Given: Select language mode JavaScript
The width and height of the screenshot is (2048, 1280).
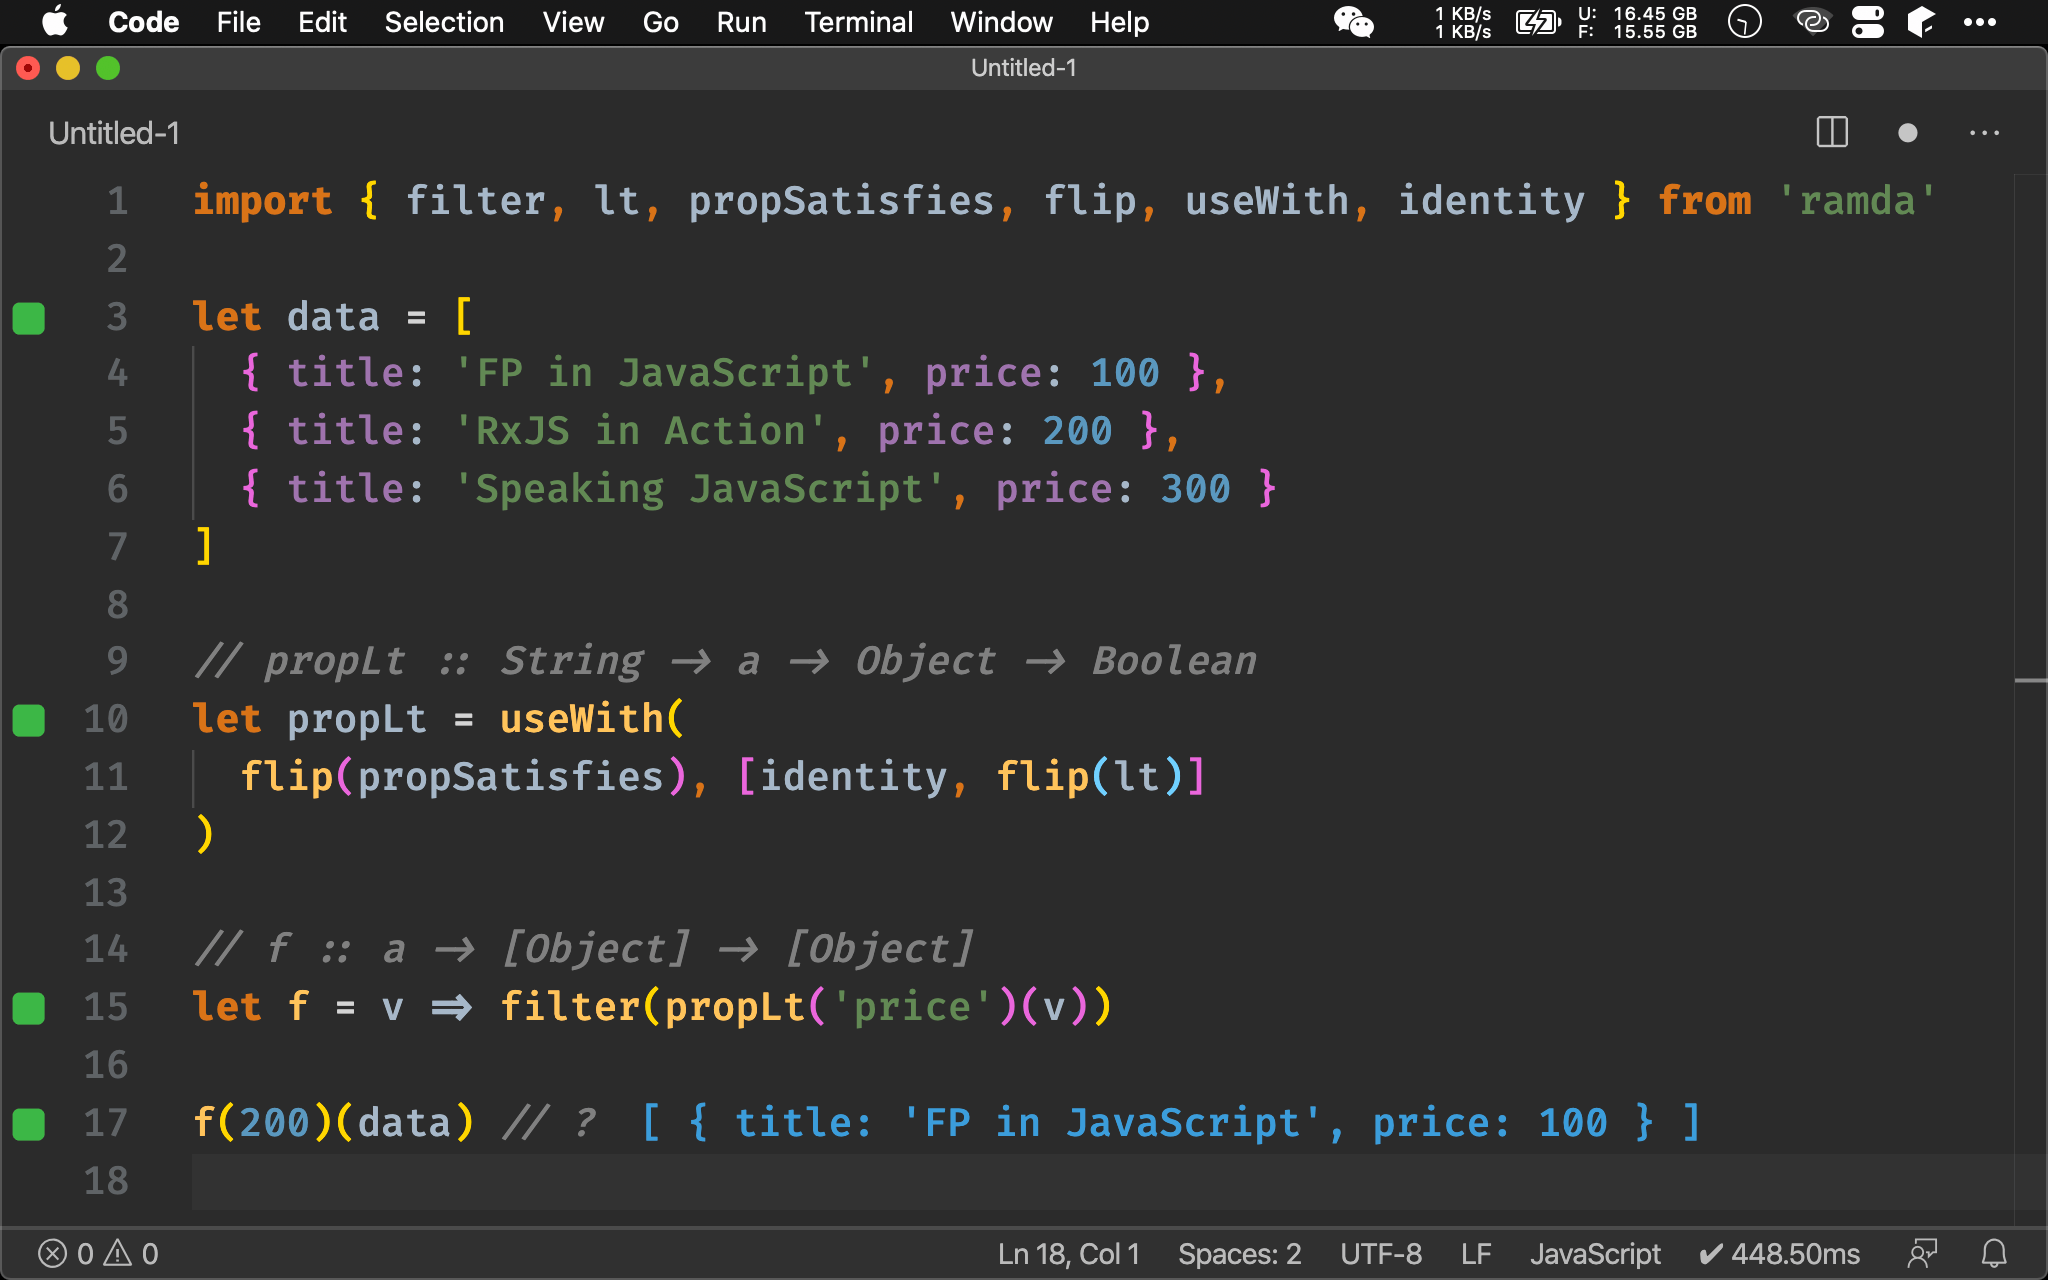Looking at the screenshot, I should (1594, 1254).
